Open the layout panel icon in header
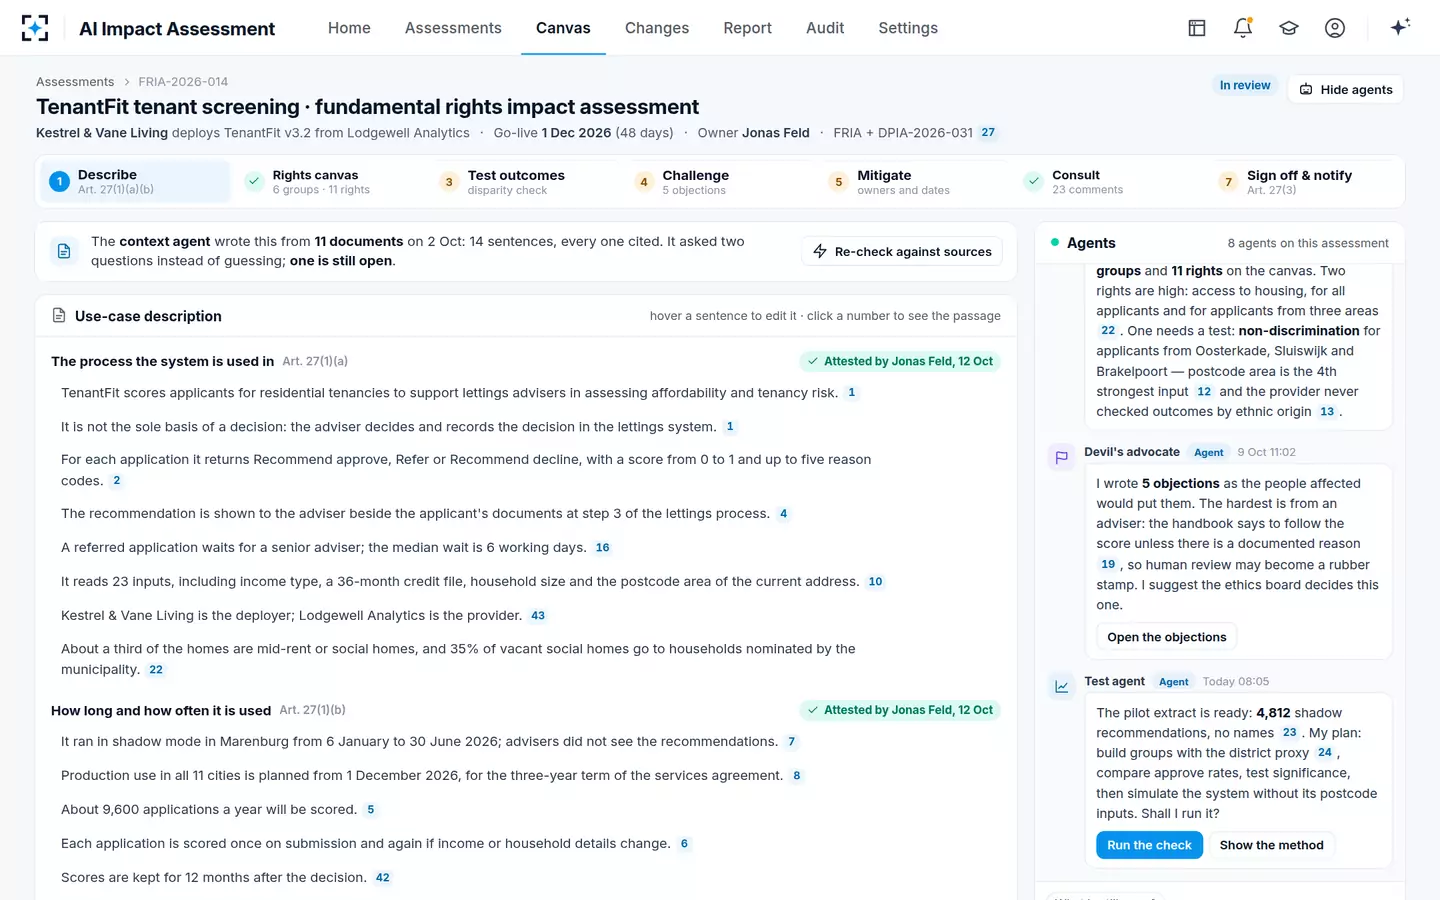Viewport: 1440px width, 900px height. pos(1197,28)
